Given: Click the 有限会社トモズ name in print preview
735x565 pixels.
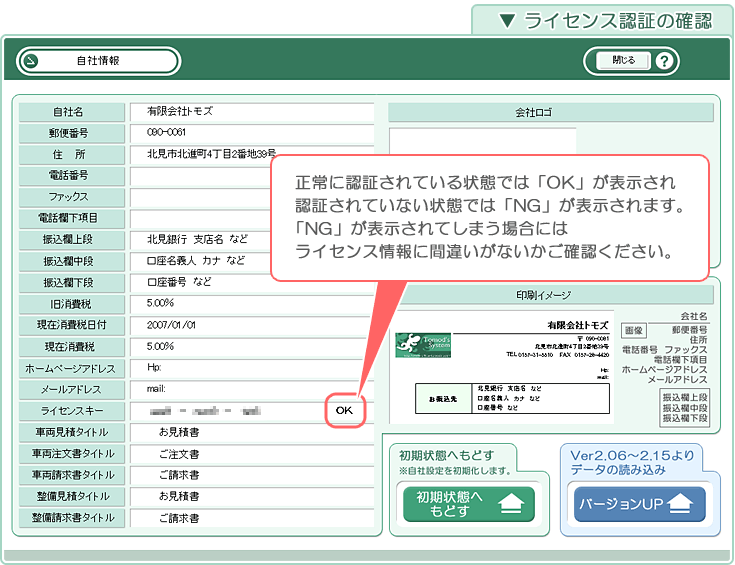Looking at the screenshot, I should click(x=578, y=325).
